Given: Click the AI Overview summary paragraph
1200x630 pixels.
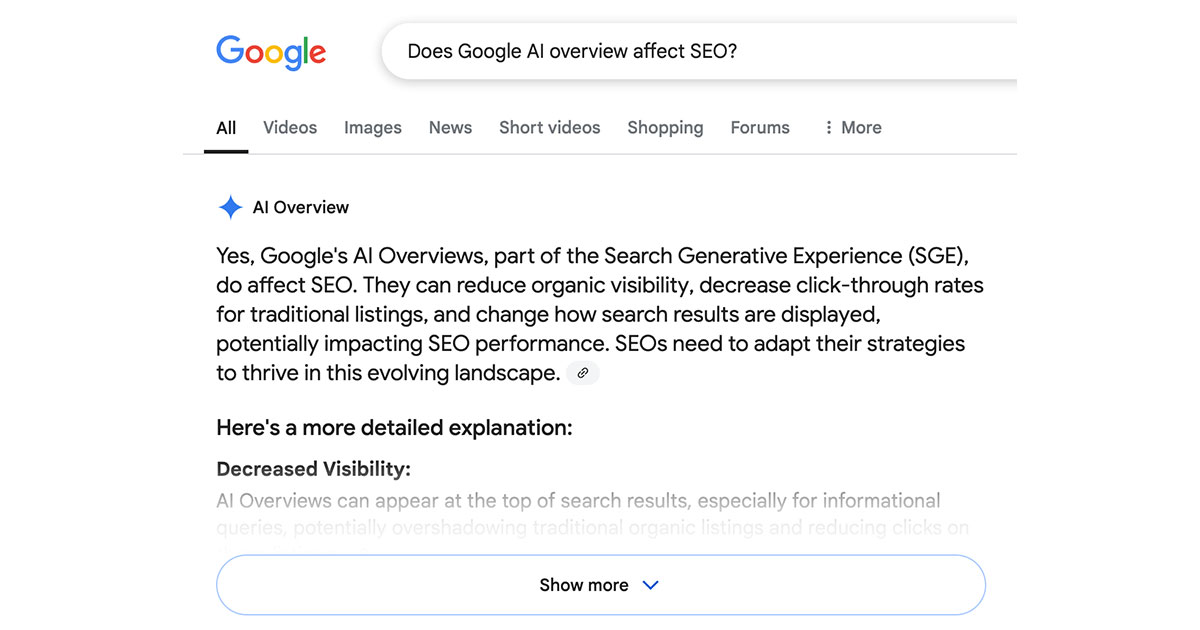Looking at the screenshot, I should click(x=600, y=315).
